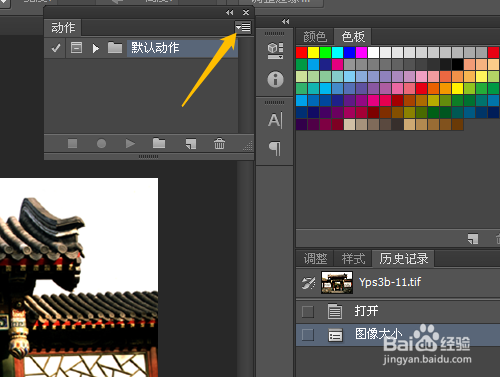The height and width of the screenshot is (377, 500).
Task: Expand the 默认动作 action set triangle
Action: pyautogui.click(x=96, y=49)
